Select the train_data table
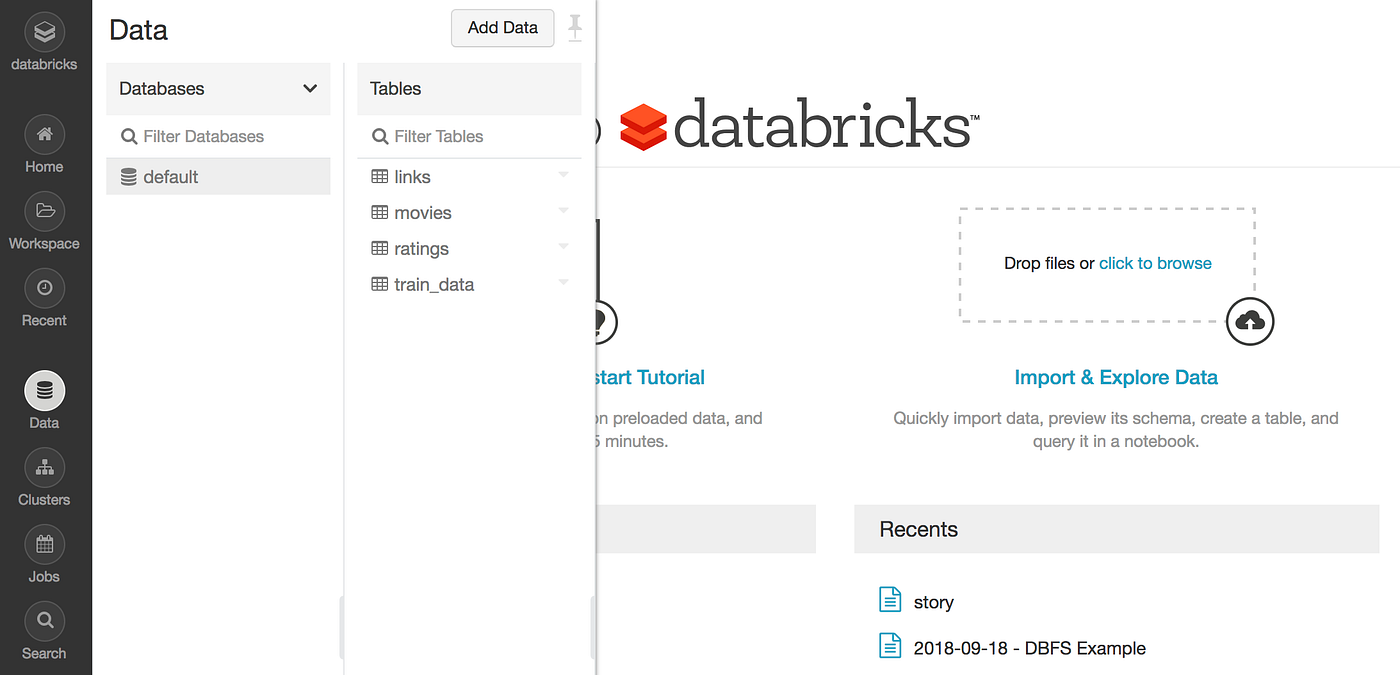 (433, 284)
